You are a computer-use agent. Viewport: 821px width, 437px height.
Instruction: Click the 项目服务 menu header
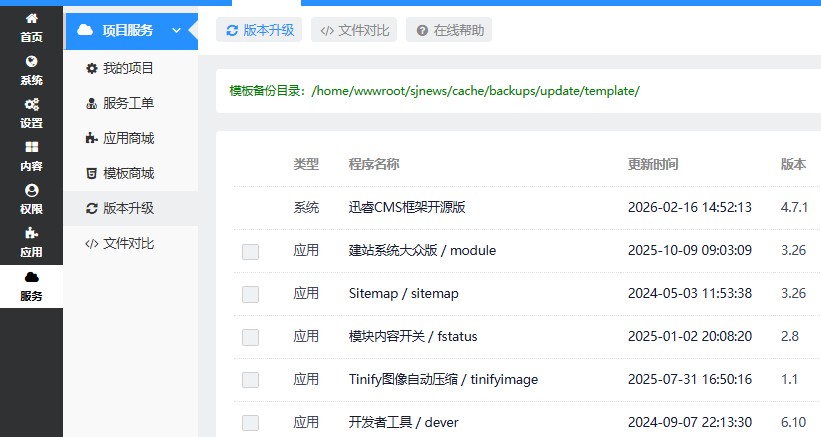click(x=131, y=30)
